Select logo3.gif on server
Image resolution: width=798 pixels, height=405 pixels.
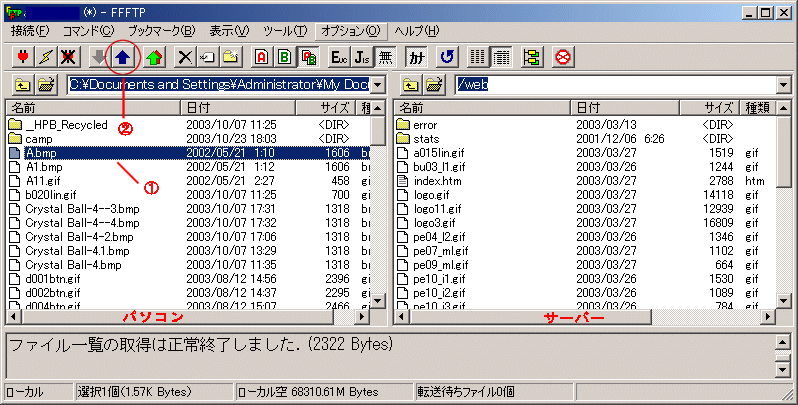pyautogui.click(x=434, y=223)
